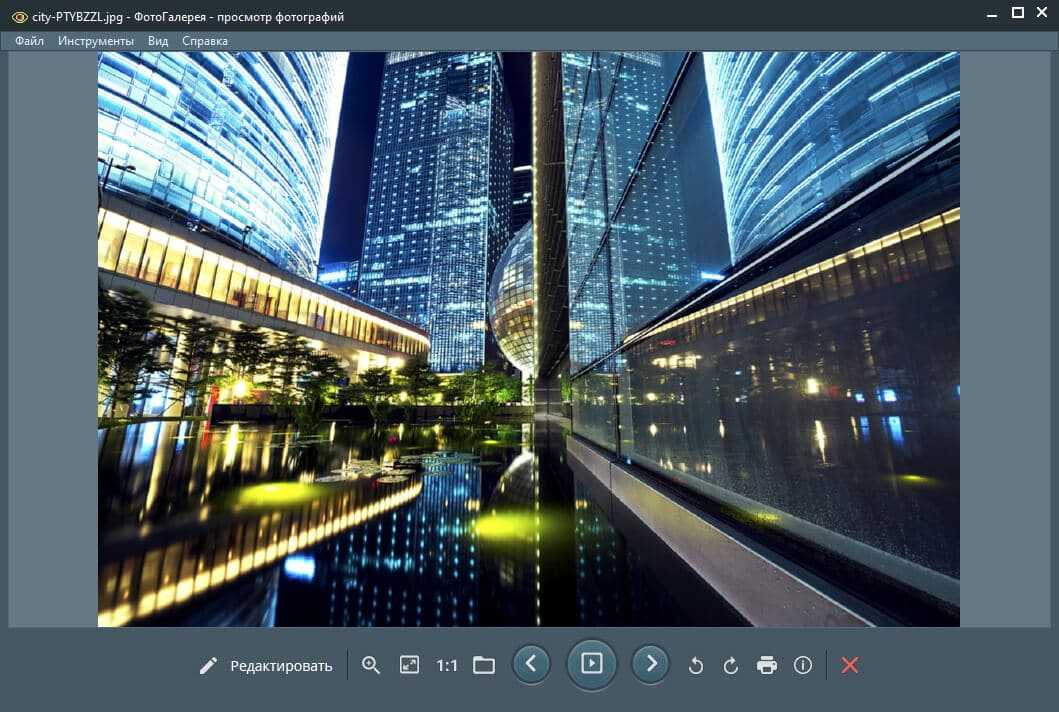Screen dimensions: 1059x712
Task: Rotate the photo clockwise
Action: pyautogui.click(x=731, y=665)
